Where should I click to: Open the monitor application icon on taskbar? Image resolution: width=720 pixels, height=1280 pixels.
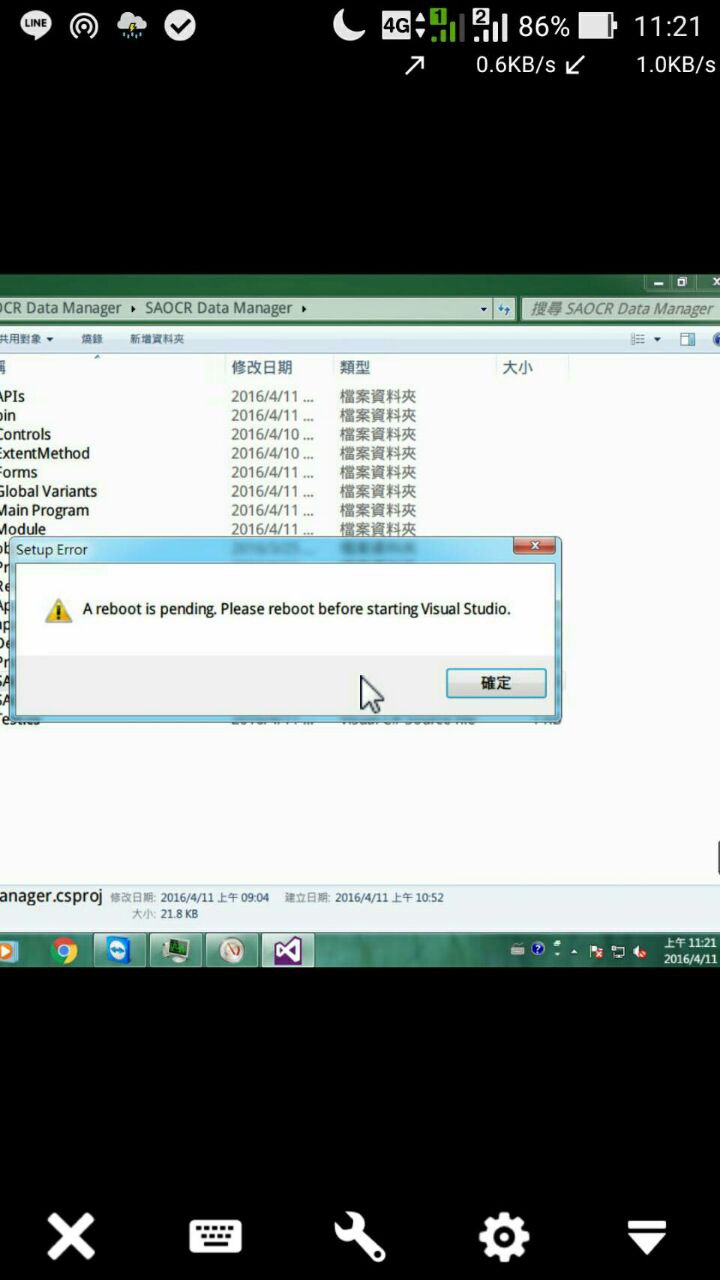point(176,950)
